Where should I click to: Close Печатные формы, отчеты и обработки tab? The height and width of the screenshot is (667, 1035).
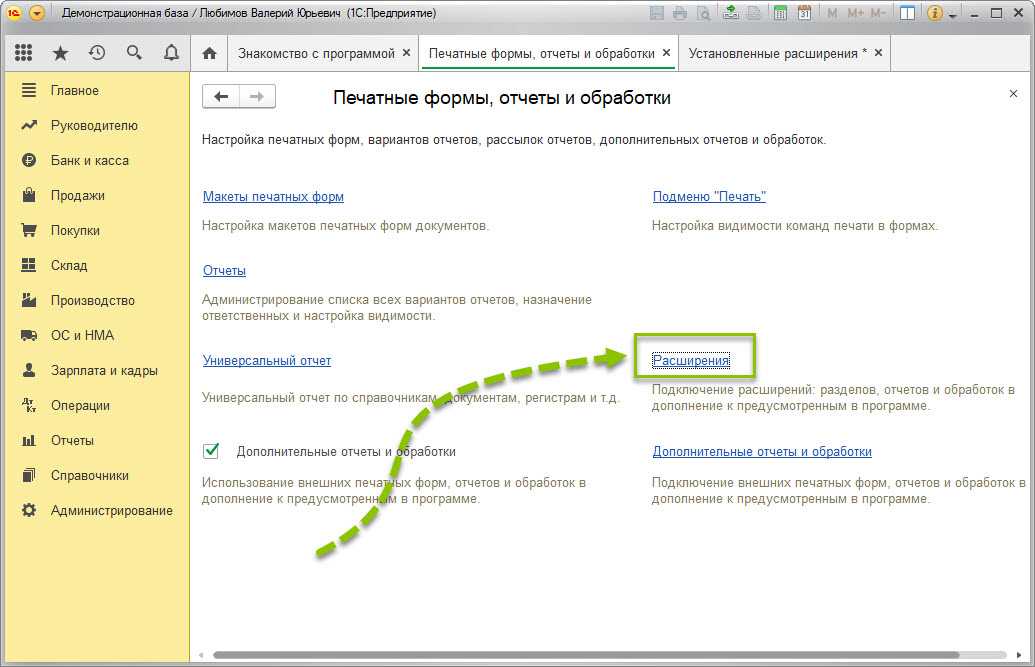click(666, 53)
